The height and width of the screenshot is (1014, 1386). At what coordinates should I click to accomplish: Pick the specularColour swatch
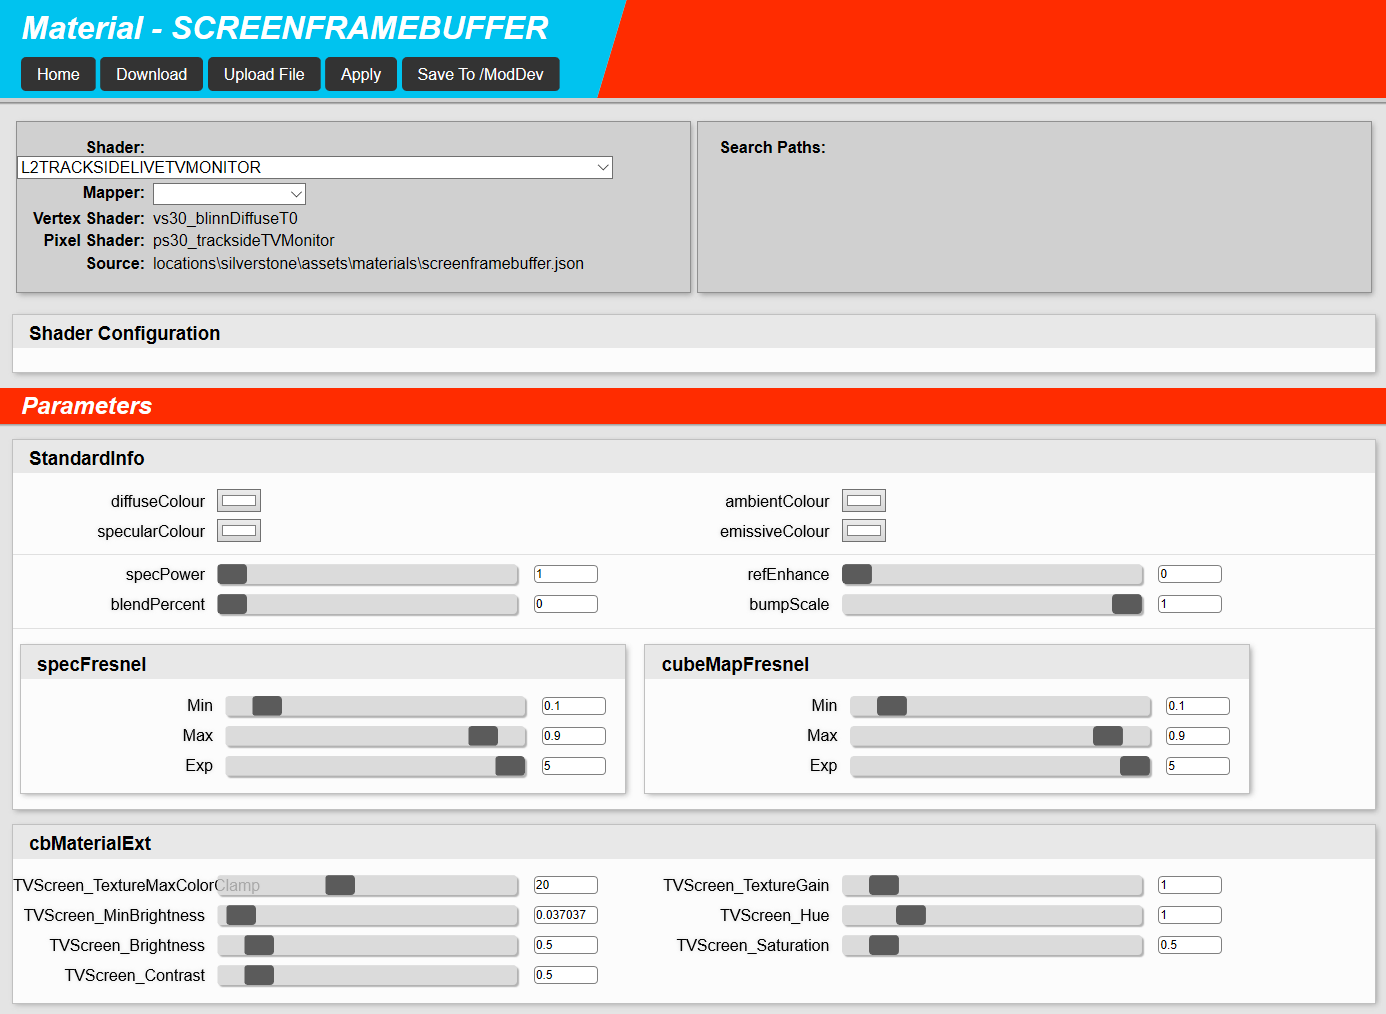tap(239, 531)
